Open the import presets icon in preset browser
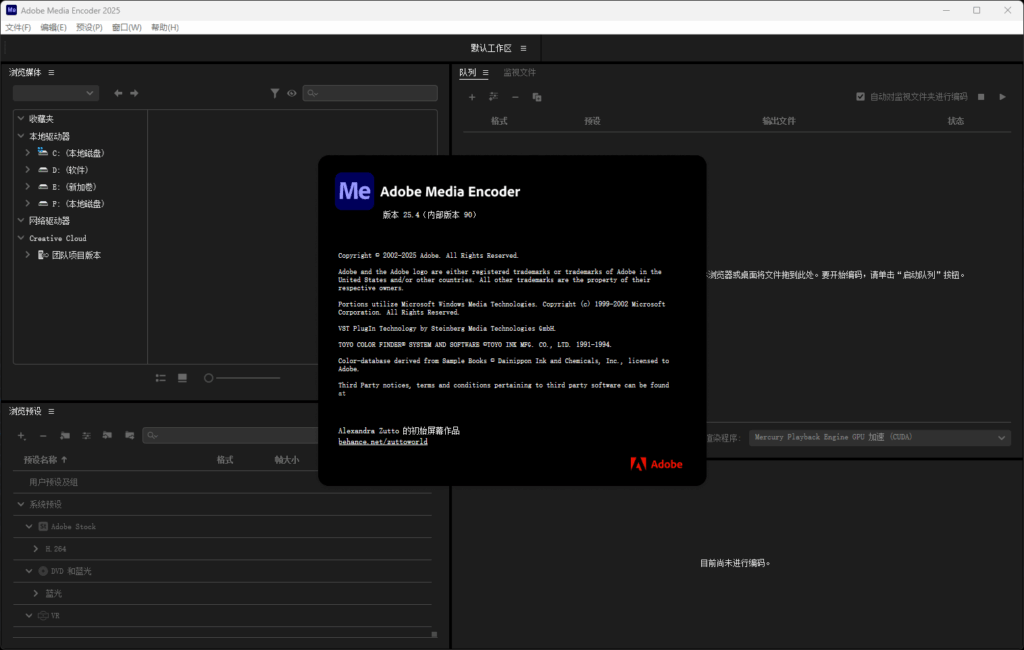 click(x=107, y=436)
